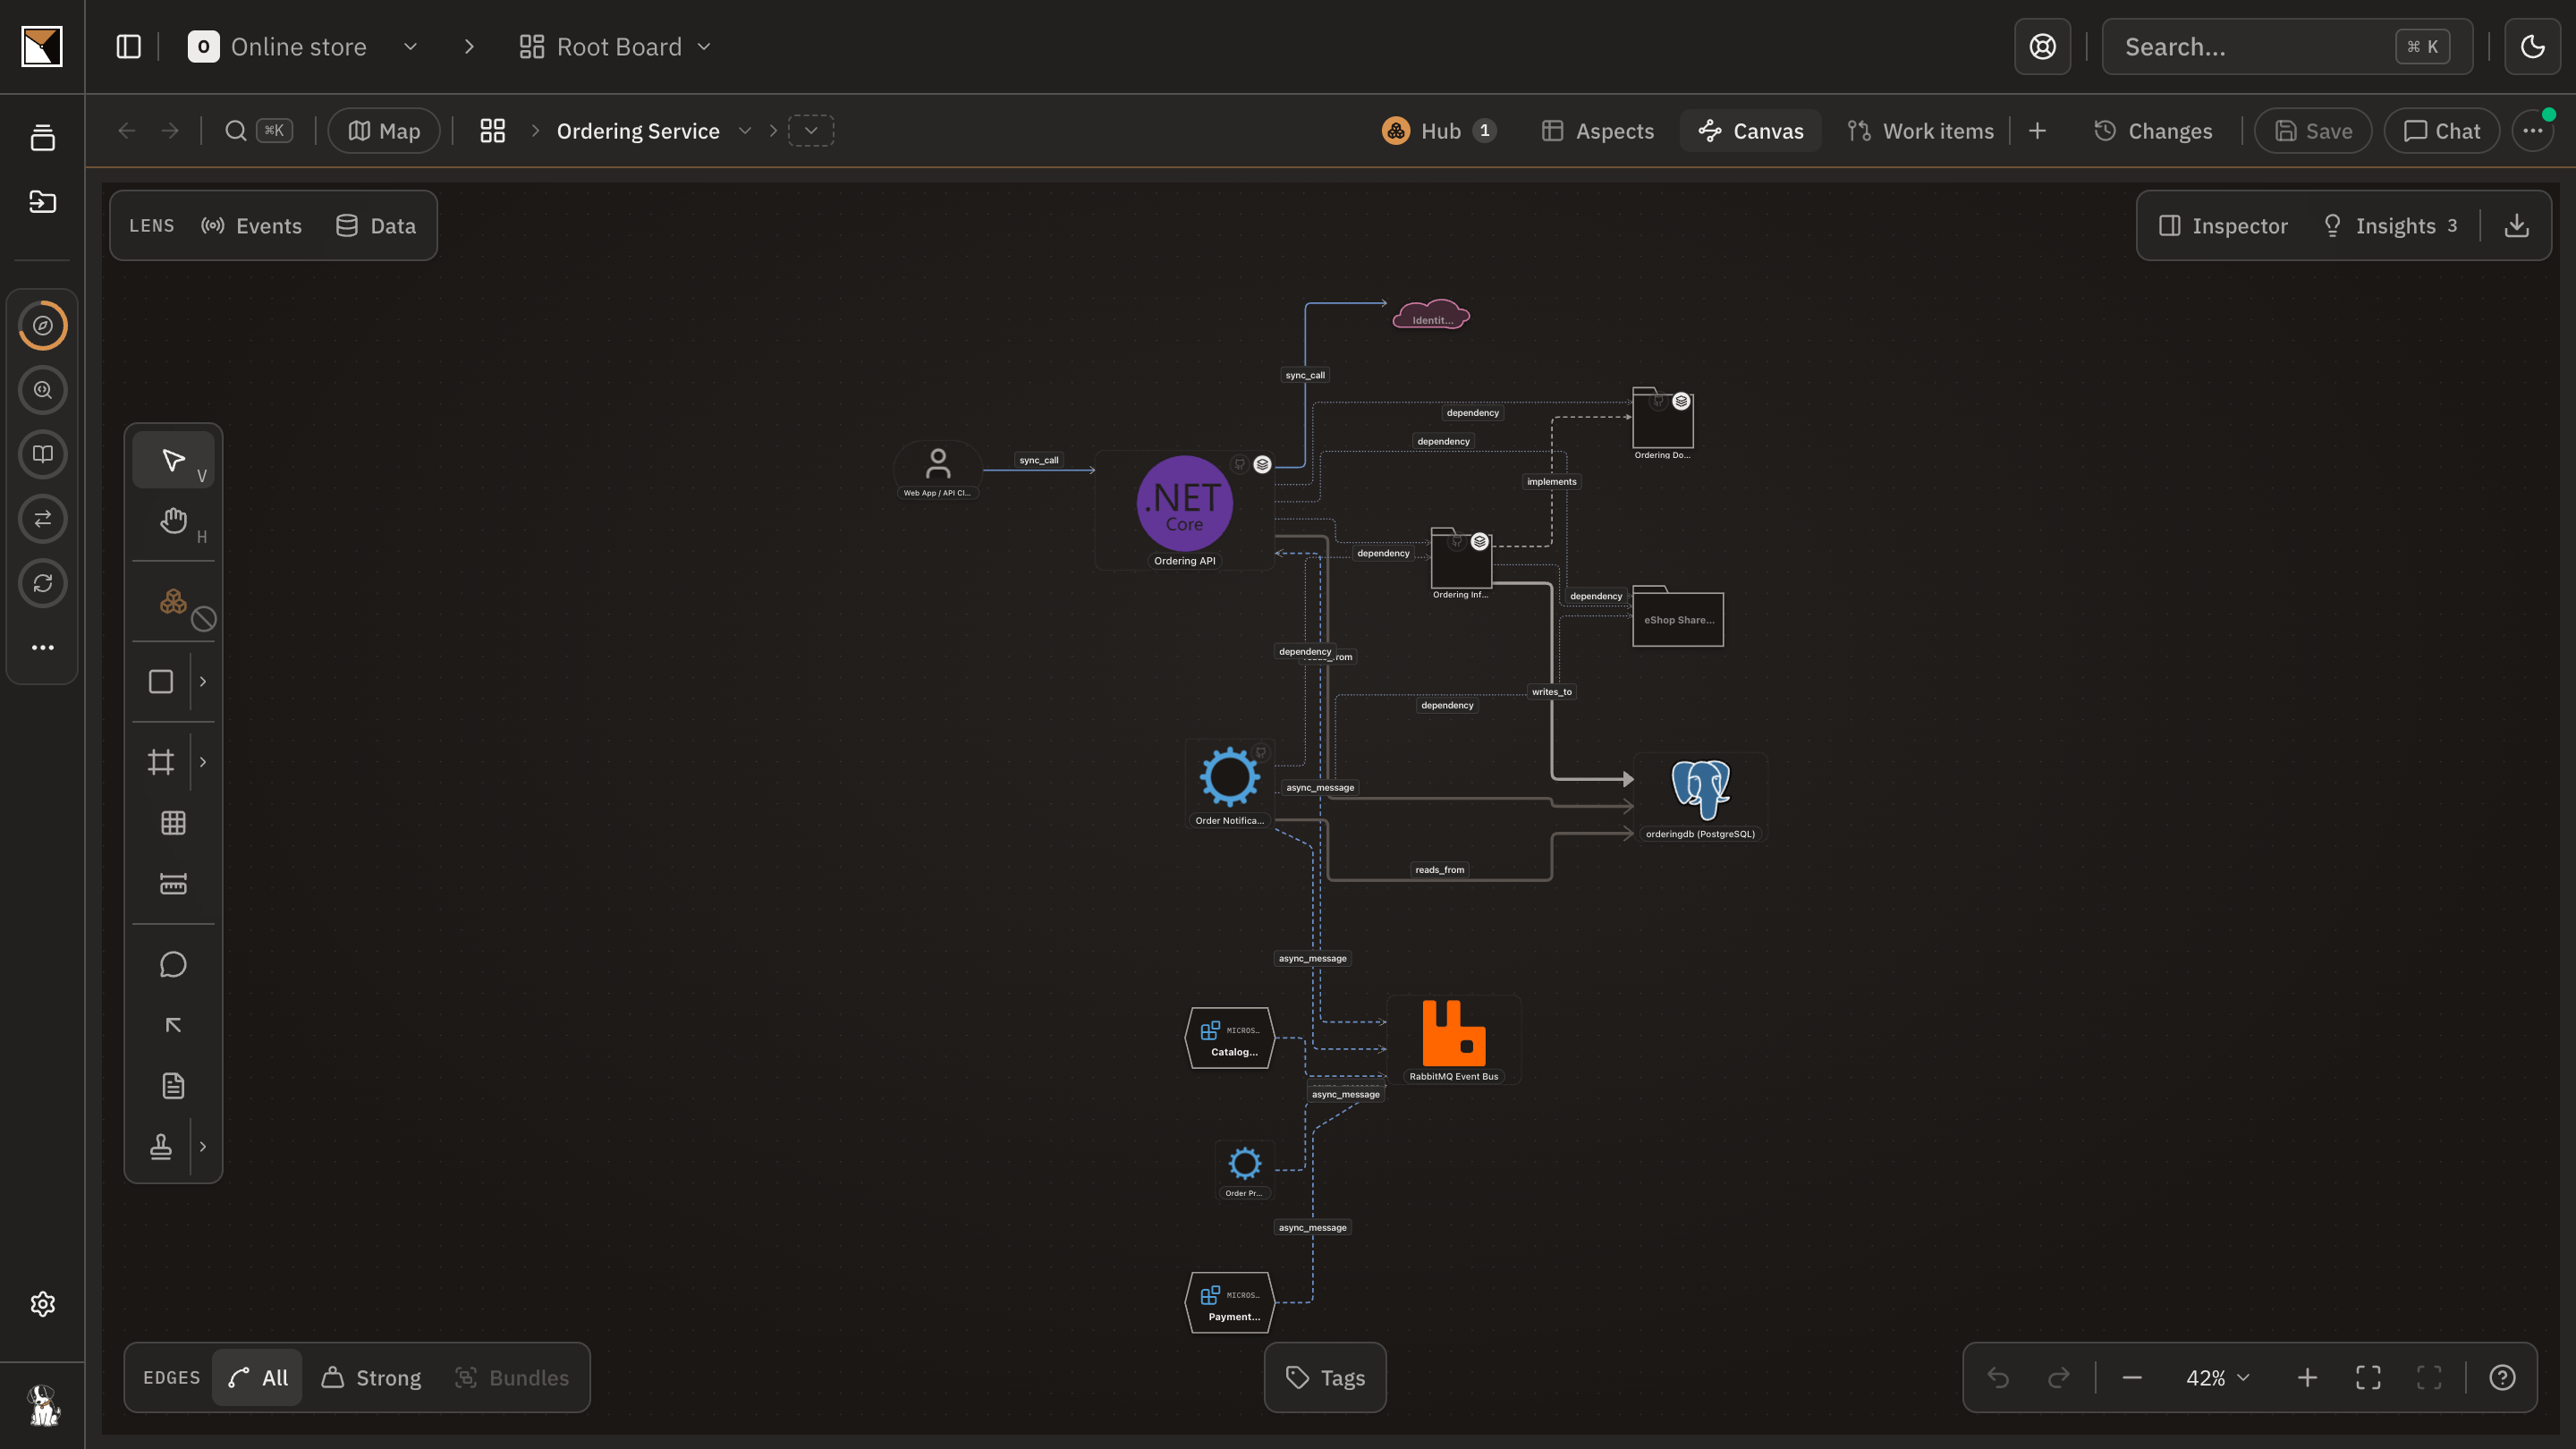The height and width of the screenshot is (1449, 2576).
Task: Click the disabled components cluster tool
Action: 174,601
